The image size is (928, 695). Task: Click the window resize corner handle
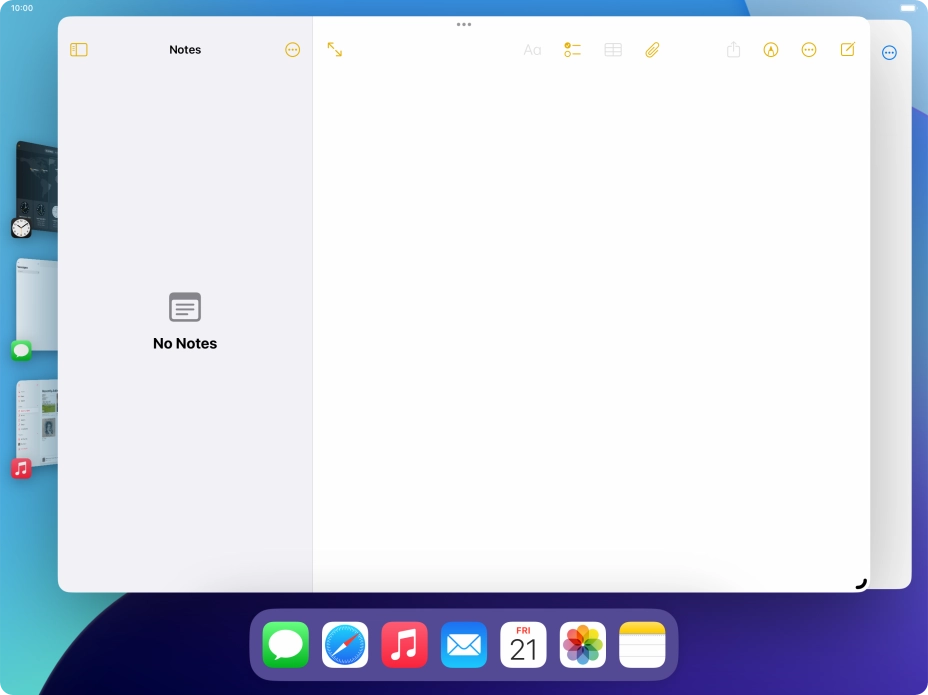[x=861, y=583]
